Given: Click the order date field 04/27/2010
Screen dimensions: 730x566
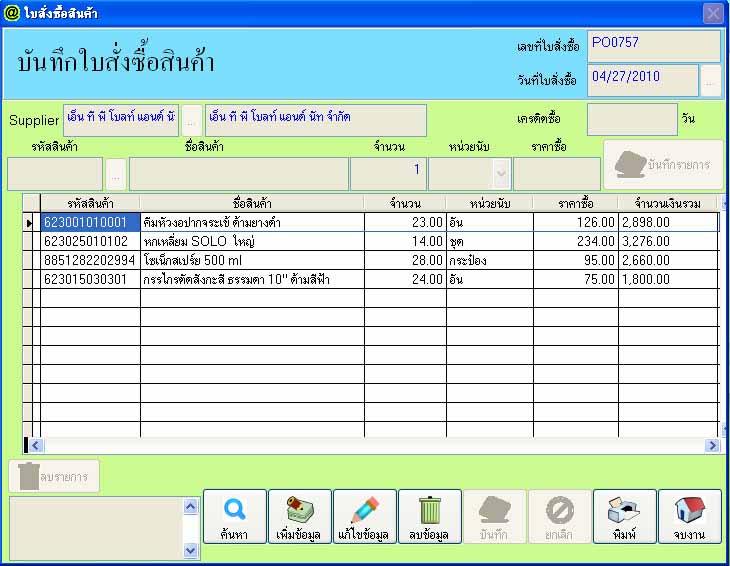Looking at the screenshot, I should coord(642,81).
